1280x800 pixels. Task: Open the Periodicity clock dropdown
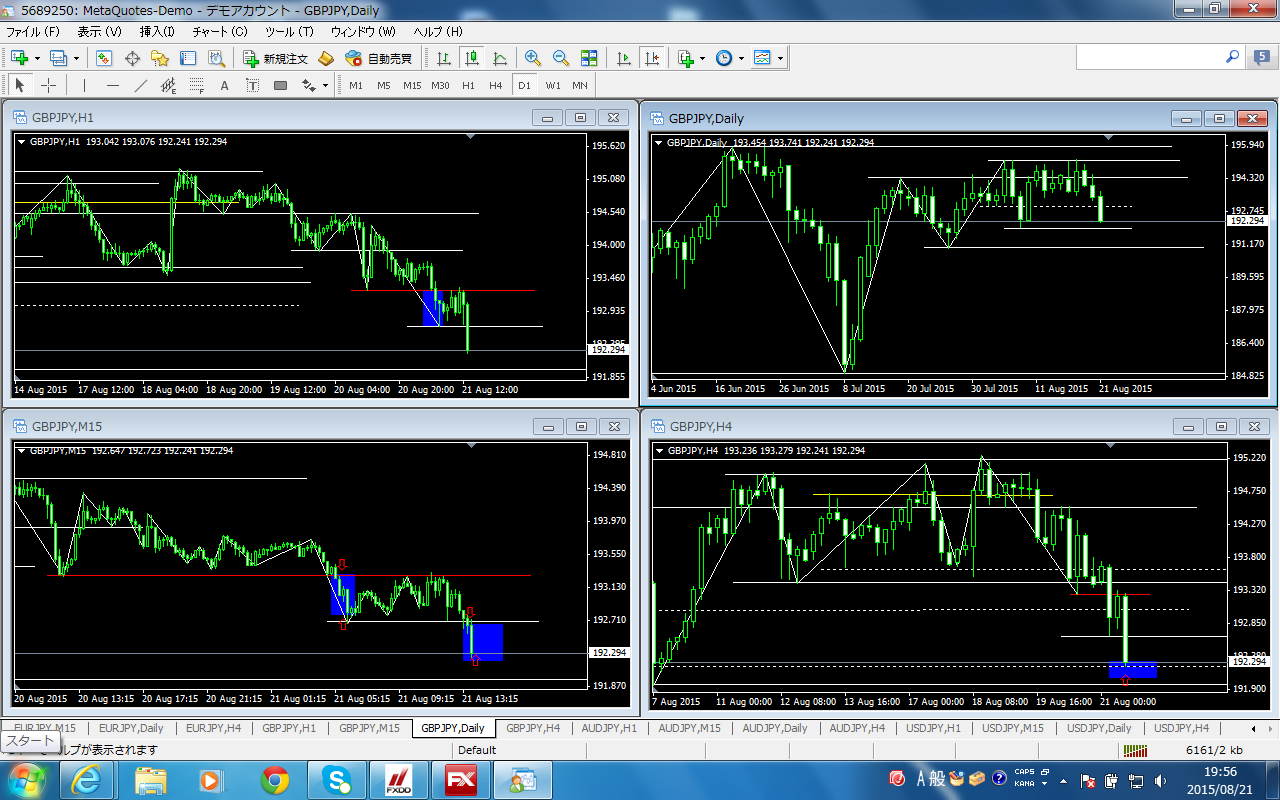click(x=741, y=59)
